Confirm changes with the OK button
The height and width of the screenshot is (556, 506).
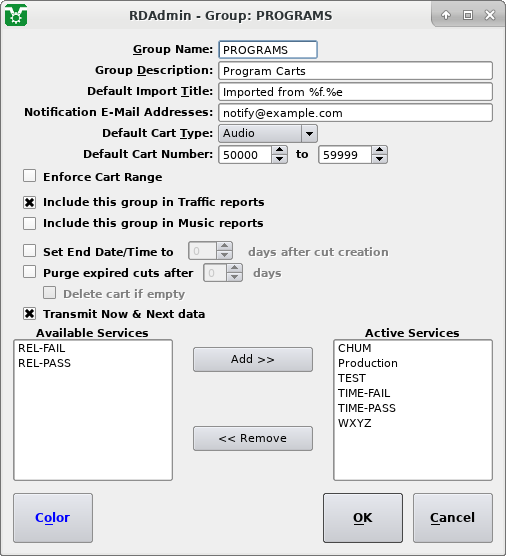tap(363, 518)
